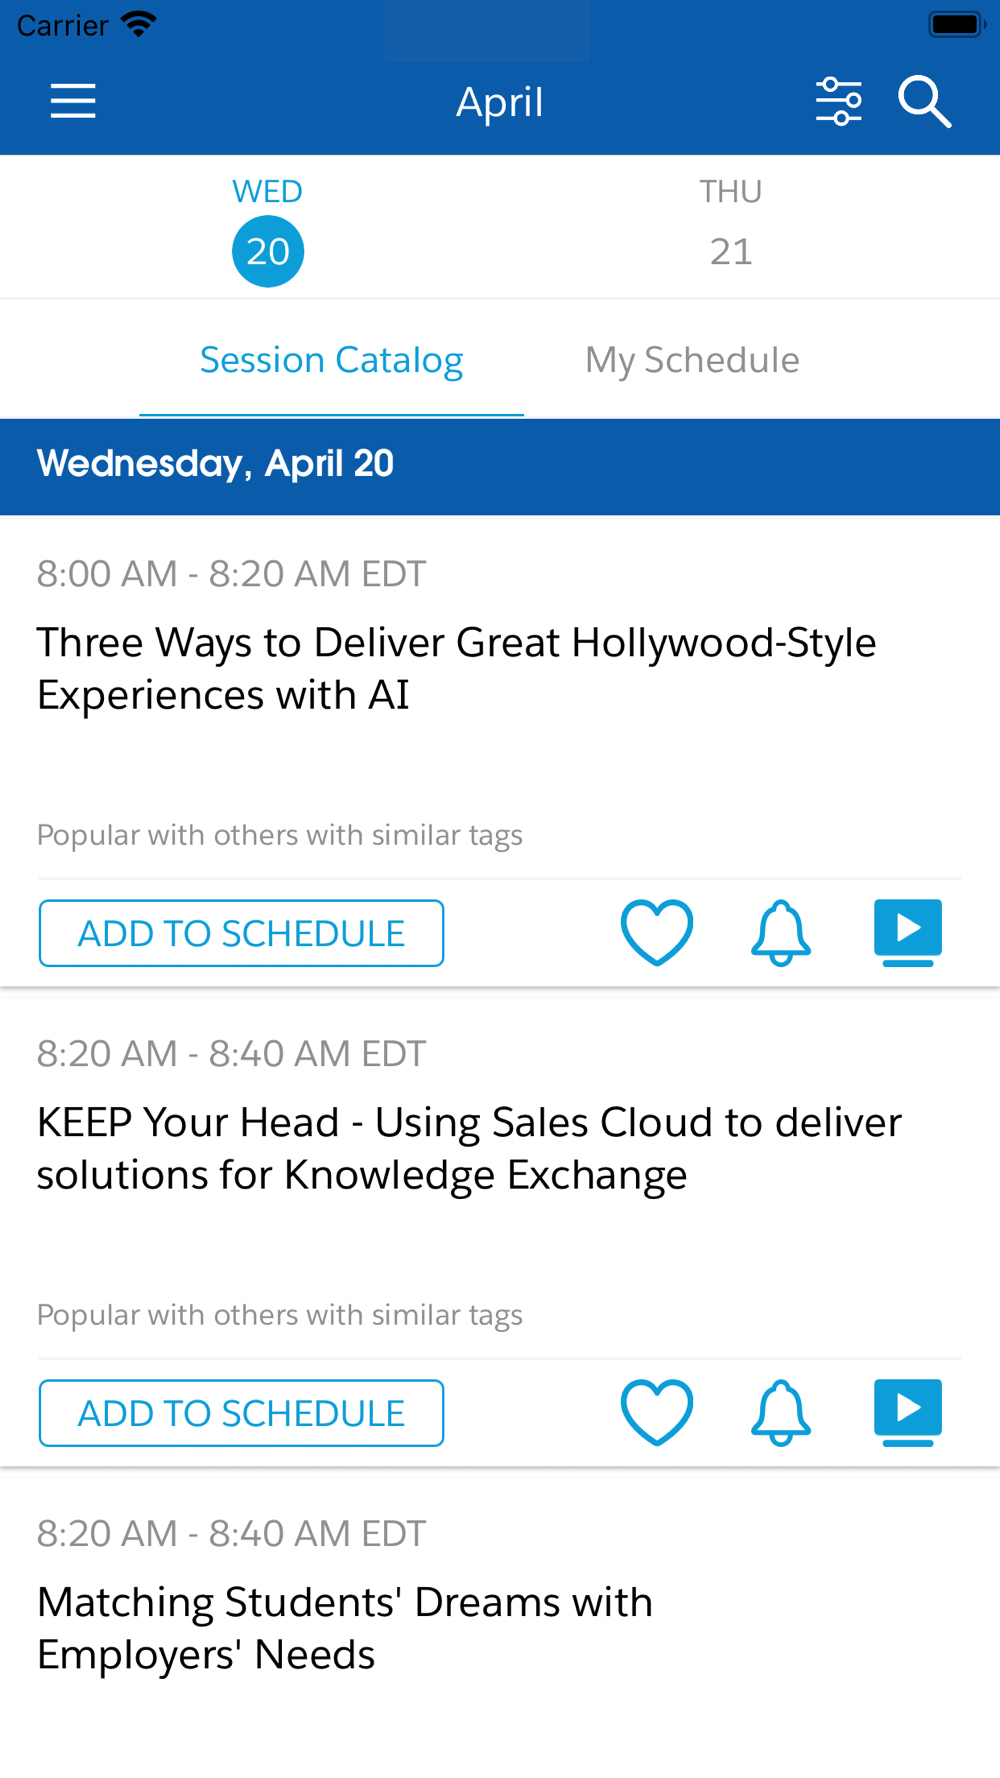Select the Session Catalog tab
Screen dimensions: 1000x1778
(331, 360)
